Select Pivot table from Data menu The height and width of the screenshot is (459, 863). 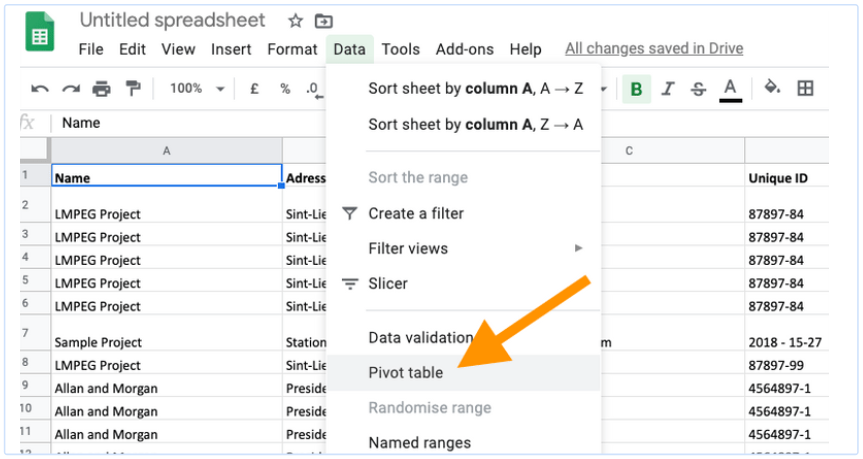(x=405, y=373)
